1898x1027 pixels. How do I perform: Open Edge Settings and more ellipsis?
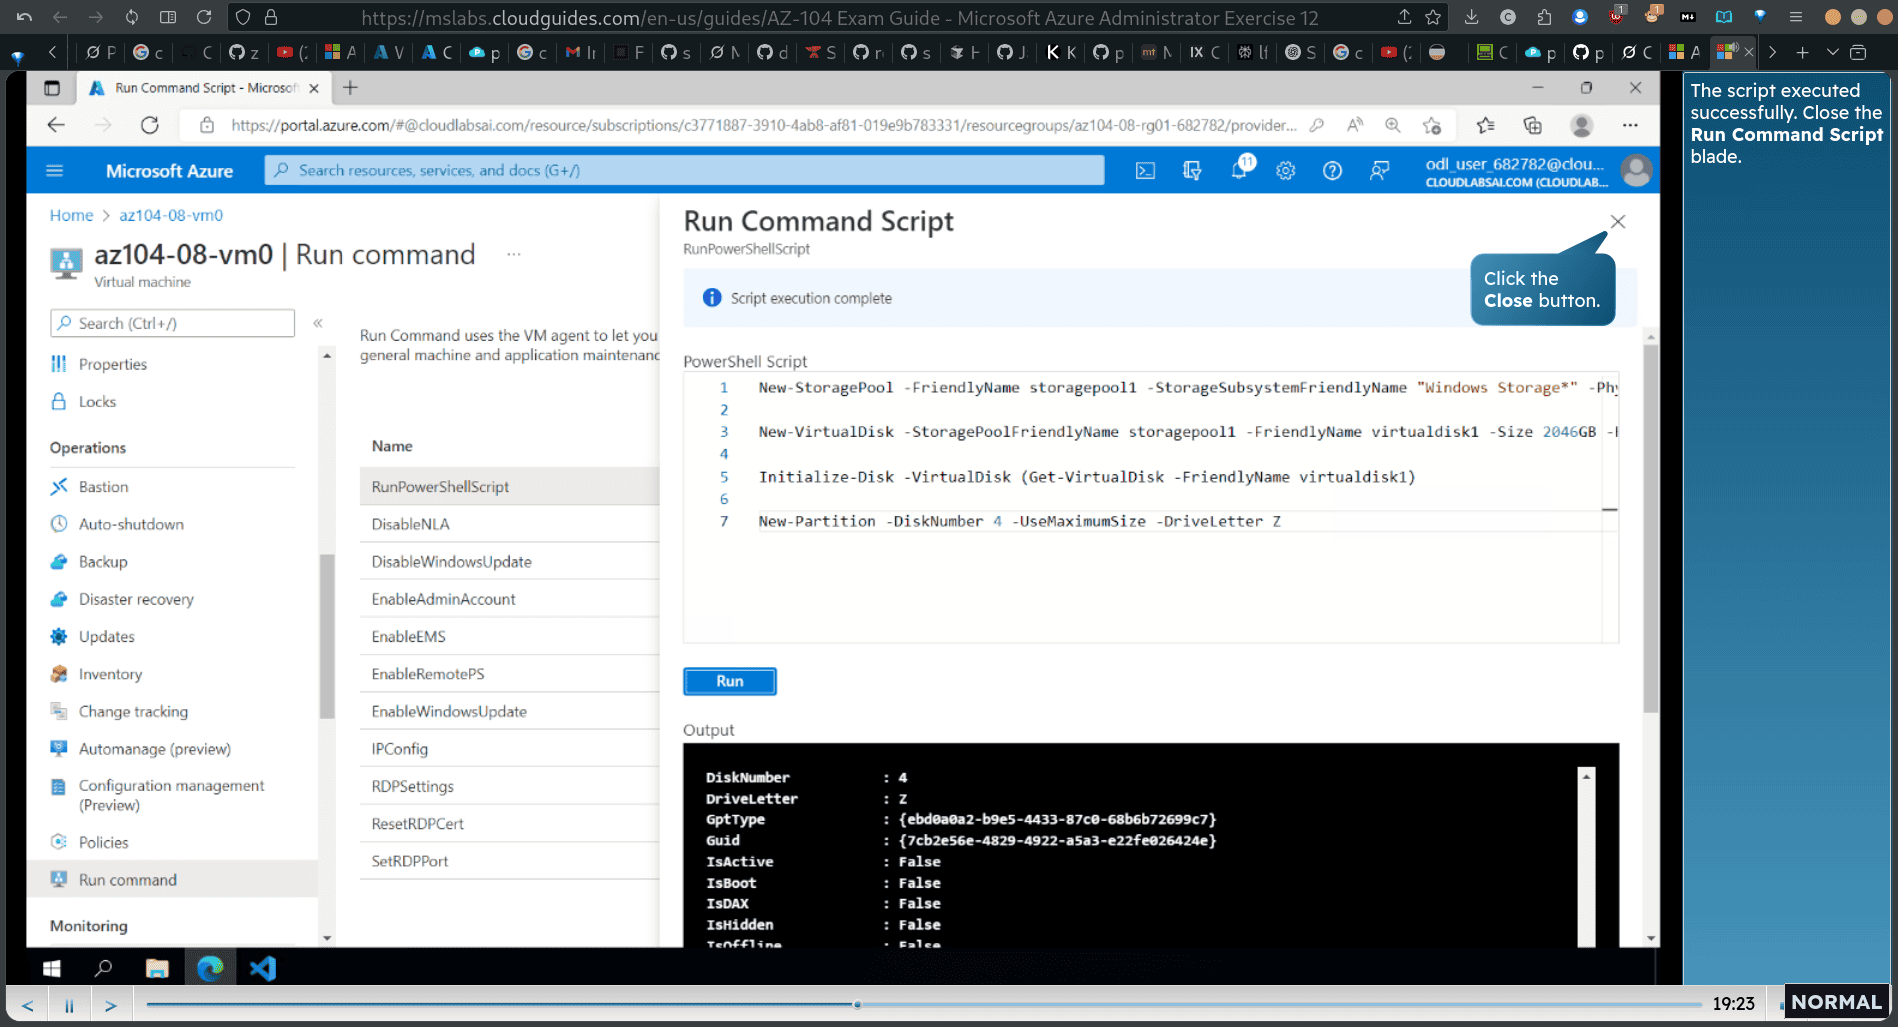click(x=1630, y=125)
